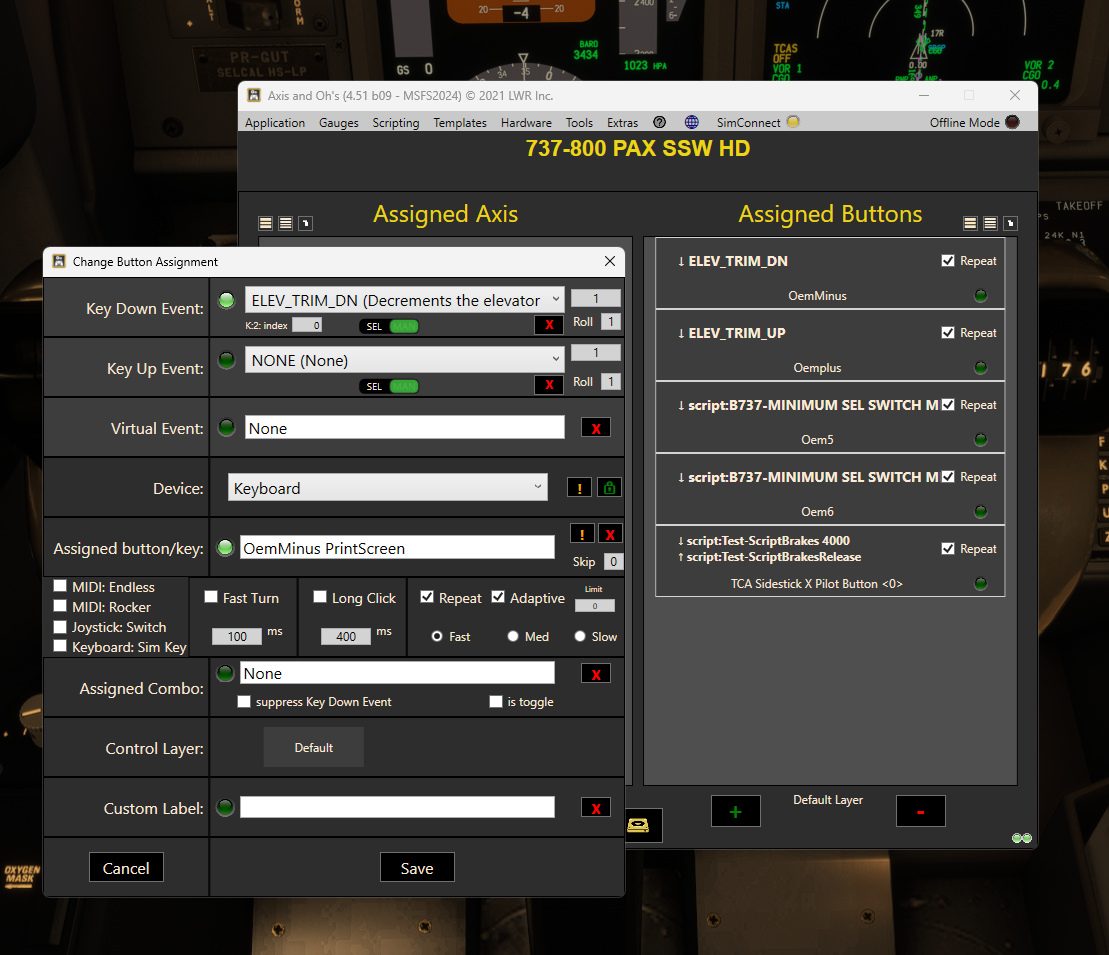Click second list-view icon above Assigned Buttons
Viewport: 1109px width, 955px height.
coord(990,224)
